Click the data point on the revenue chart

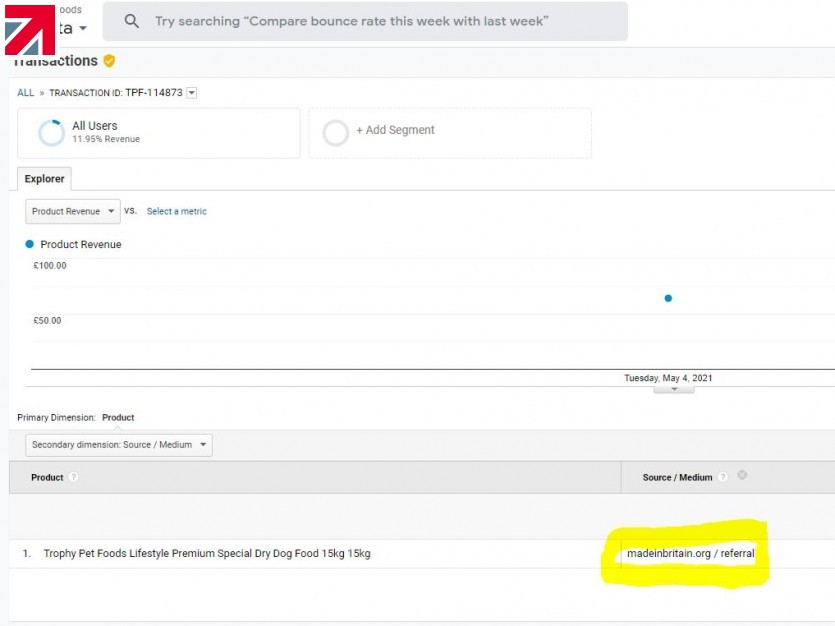[x=668, y=298]
